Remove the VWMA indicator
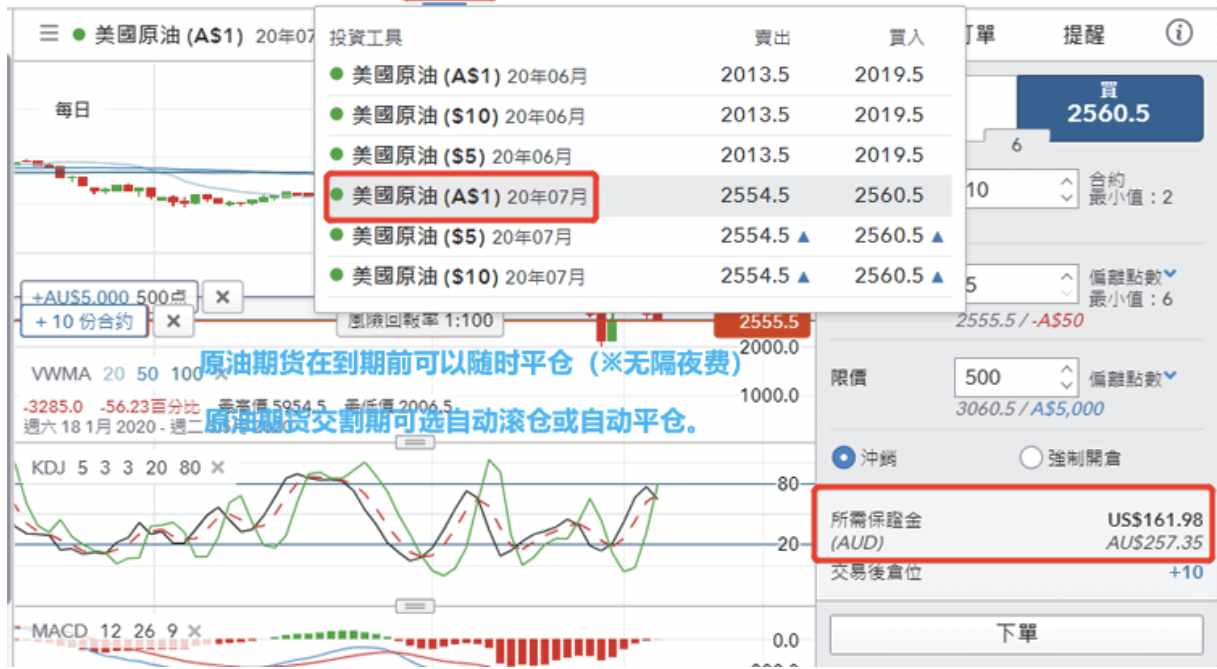The height and width of the screenshot is (669, 1217). pos(220,374)
